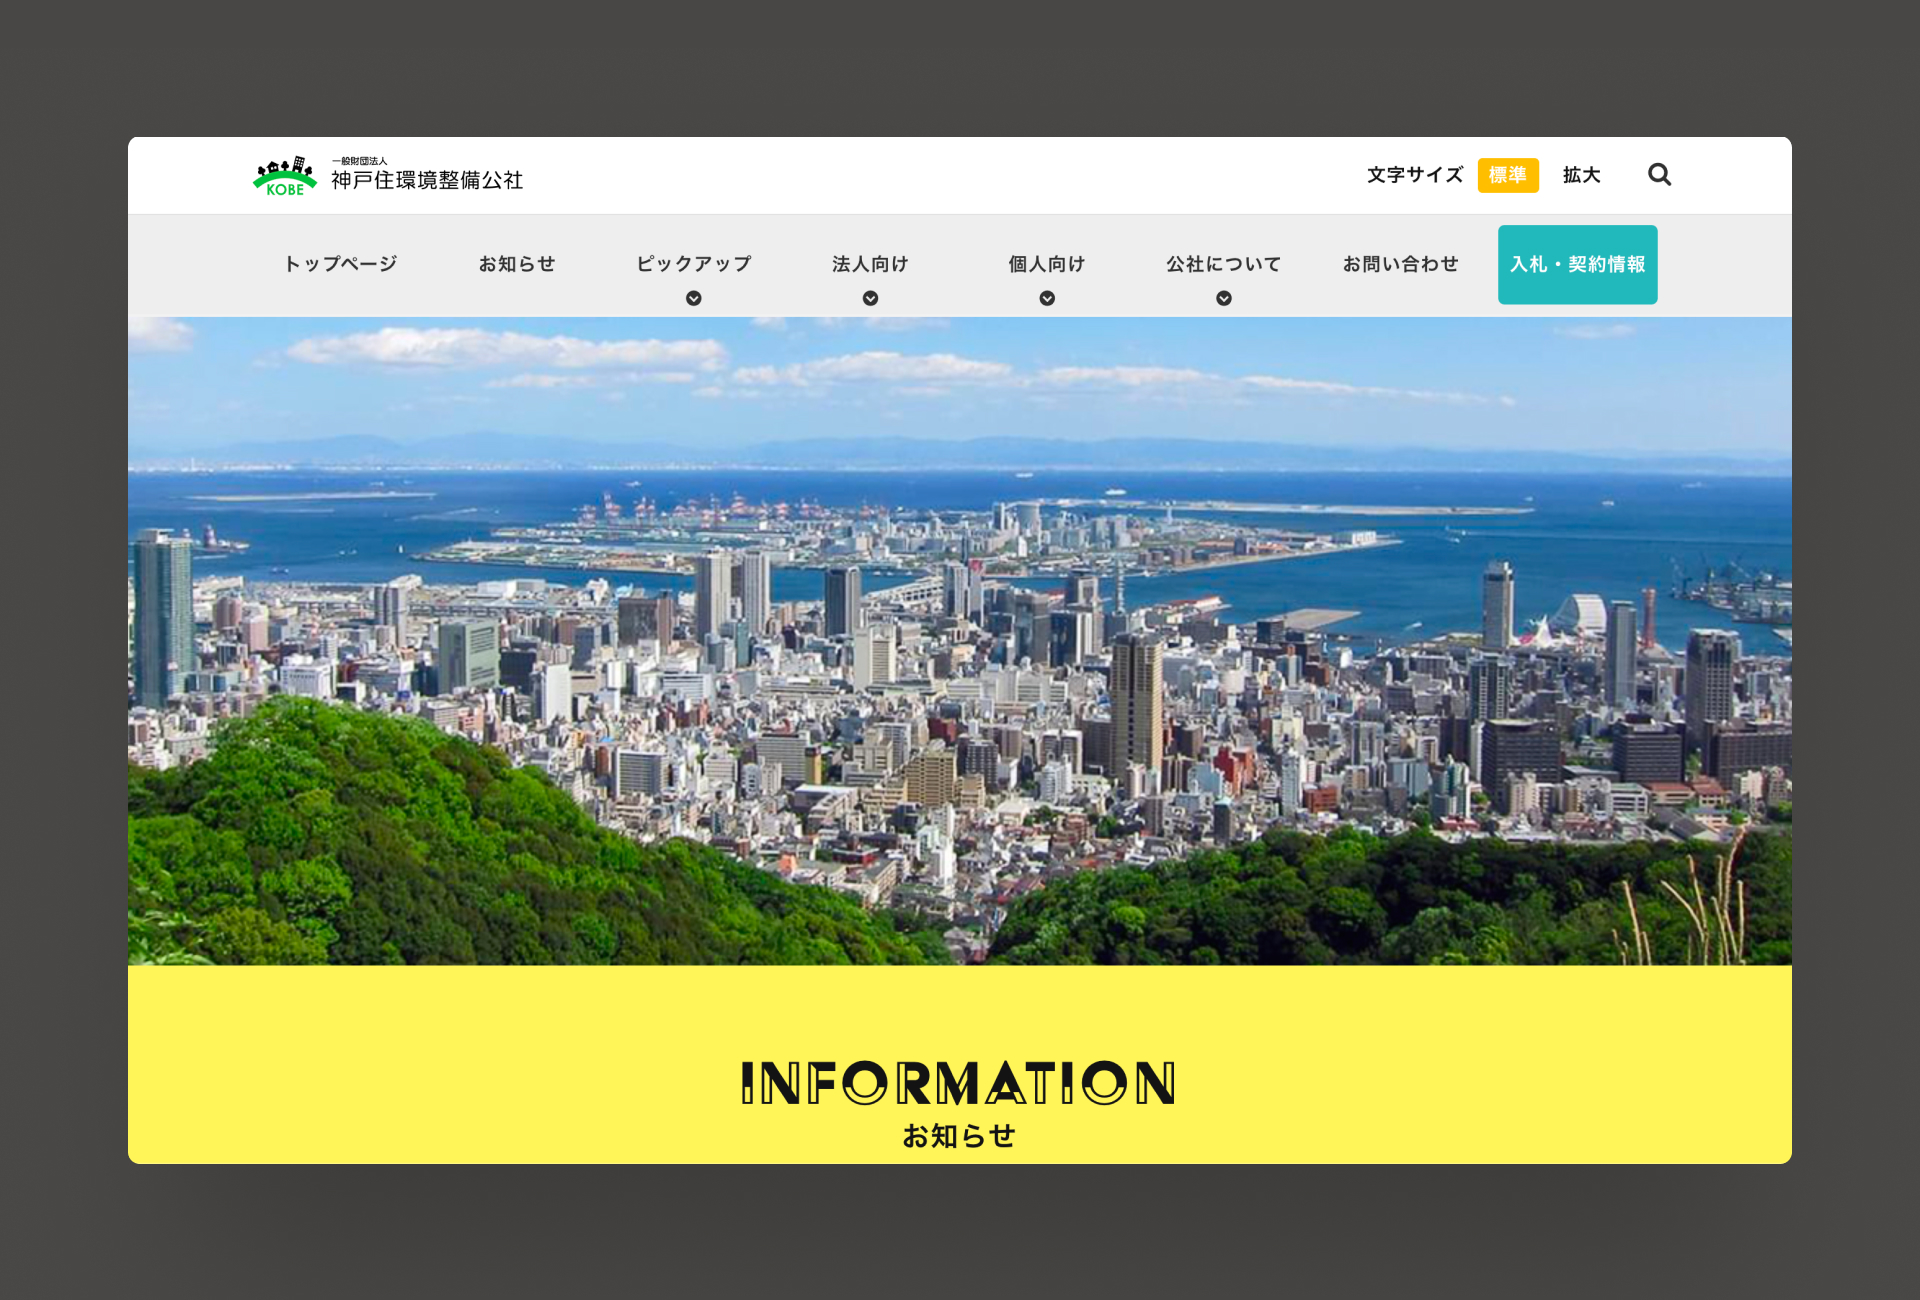Expand the ピックアップ menu
This screenshot has width=1920, height=1300.
pos(693,264)
